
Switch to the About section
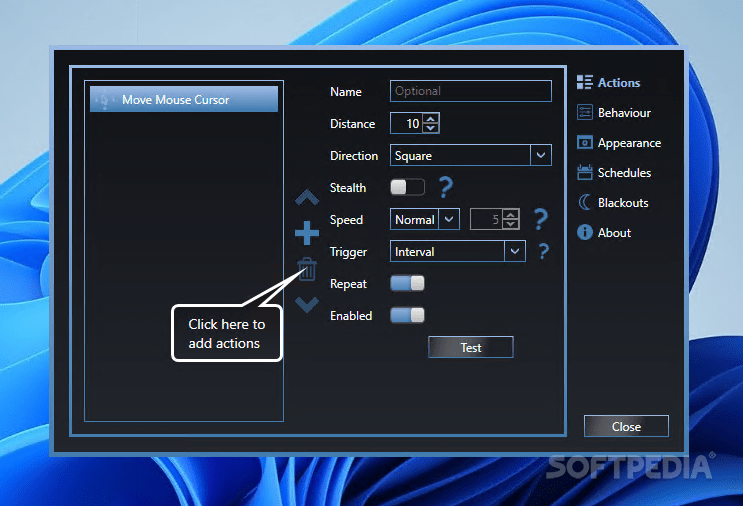[614, 233]
